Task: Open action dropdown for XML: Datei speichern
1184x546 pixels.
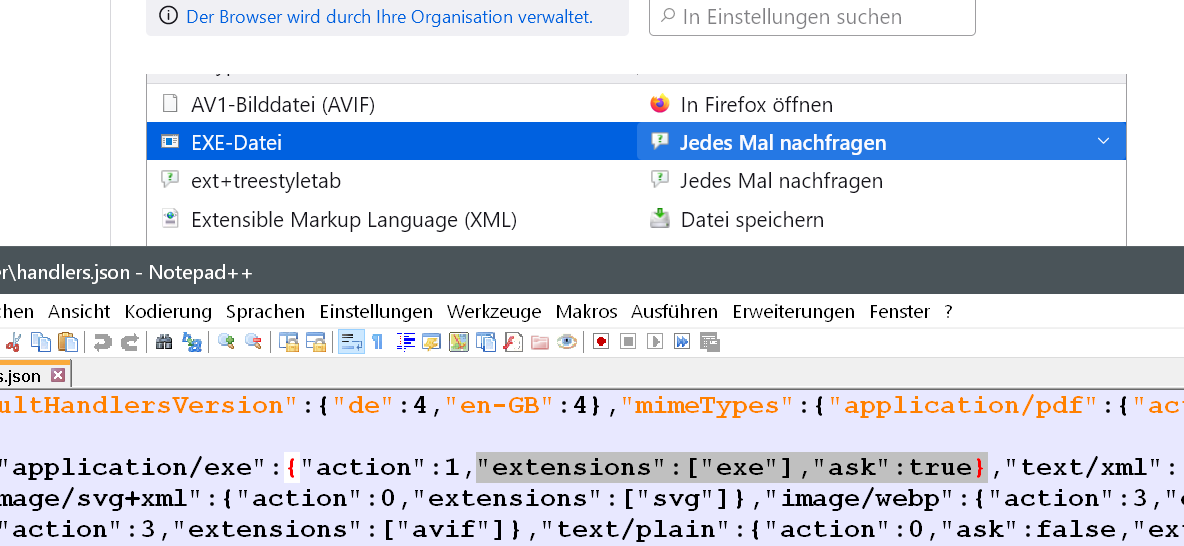Action: point(880,219)
